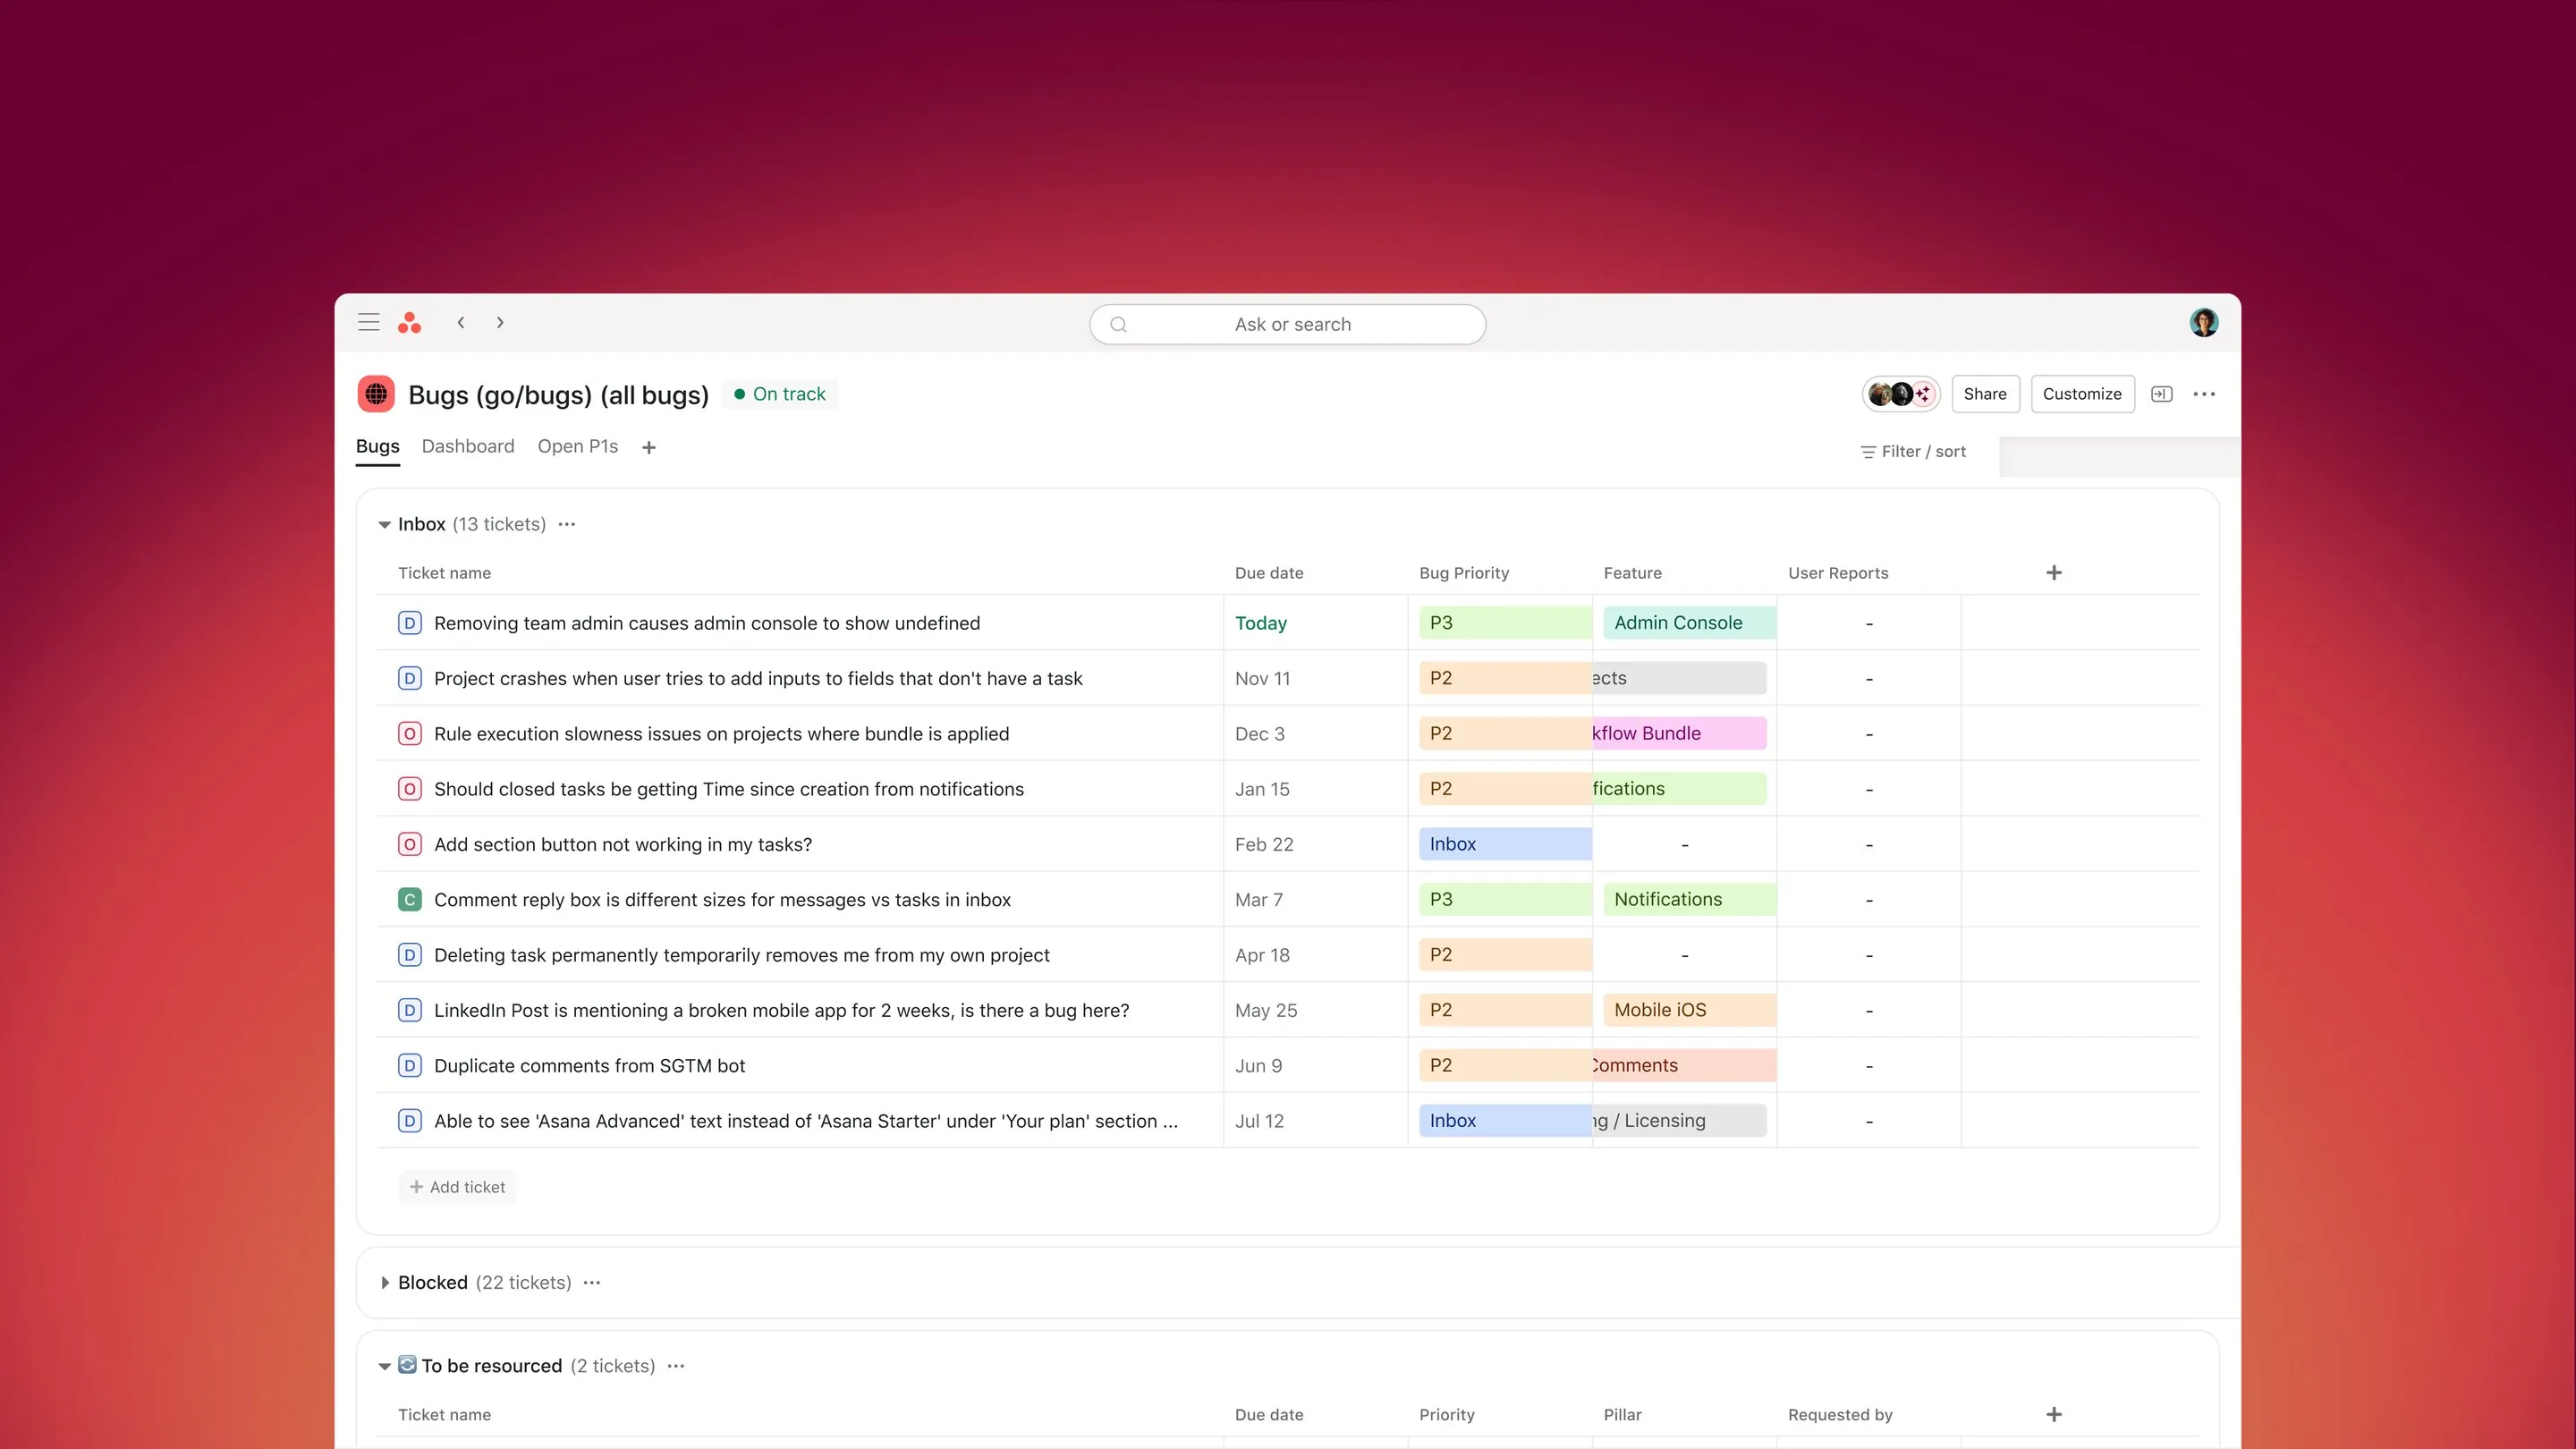Open the hamburger sidebar menu
This screenshot has height=1449, width=2576.
coord(368,322)
